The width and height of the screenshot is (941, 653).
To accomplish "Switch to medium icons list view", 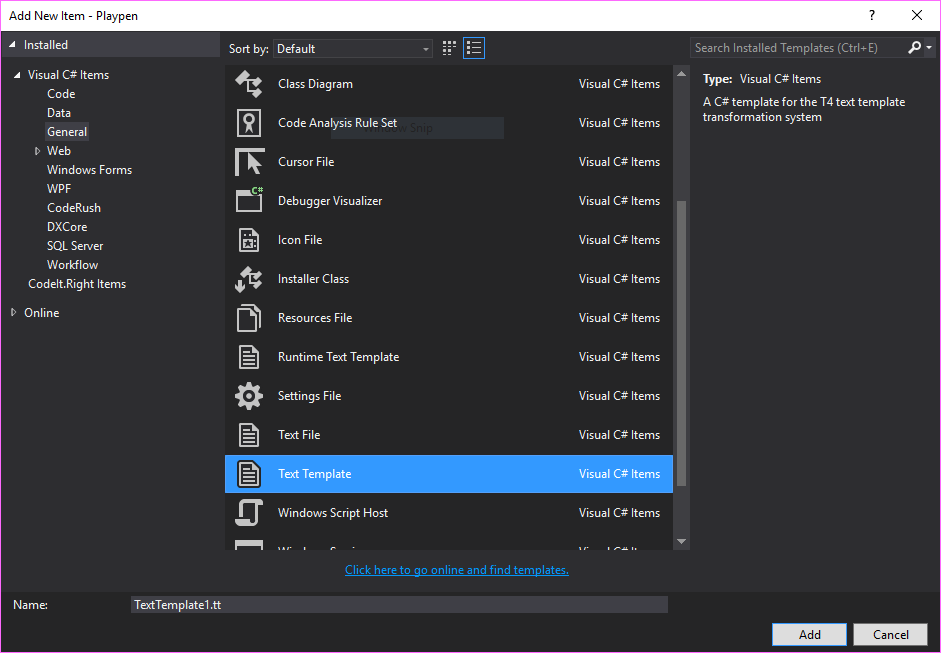I will pyautogui.click(x=474, y=48).
